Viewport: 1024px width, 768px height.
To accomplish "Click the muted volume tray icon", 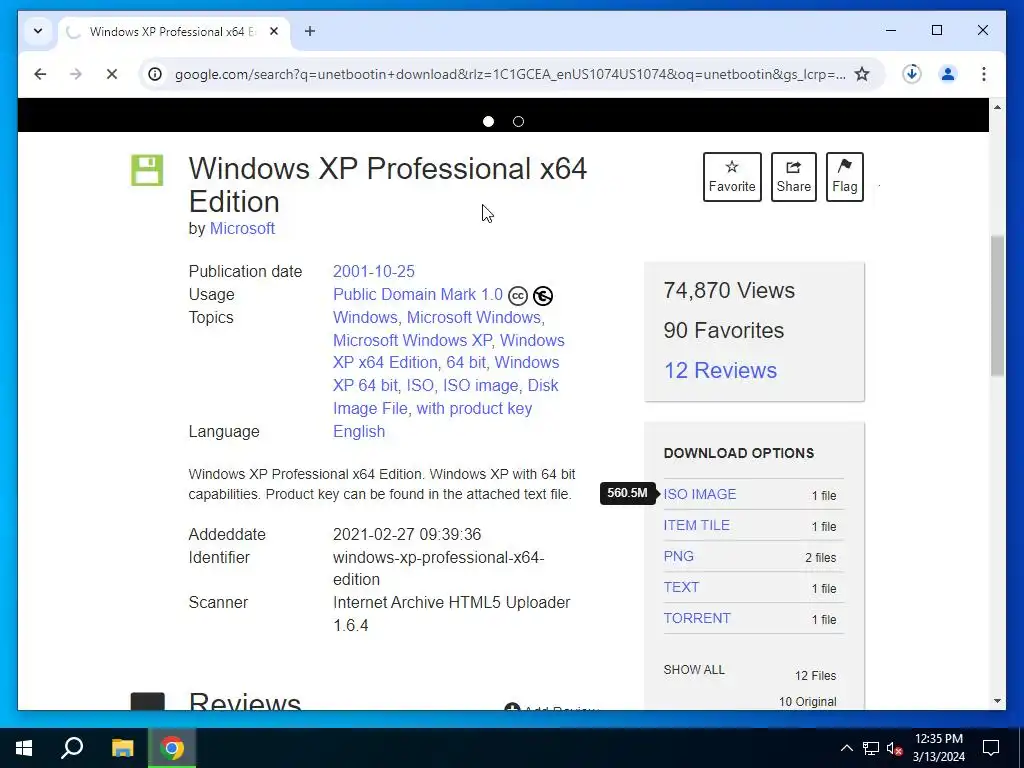I will pos(894,748).
